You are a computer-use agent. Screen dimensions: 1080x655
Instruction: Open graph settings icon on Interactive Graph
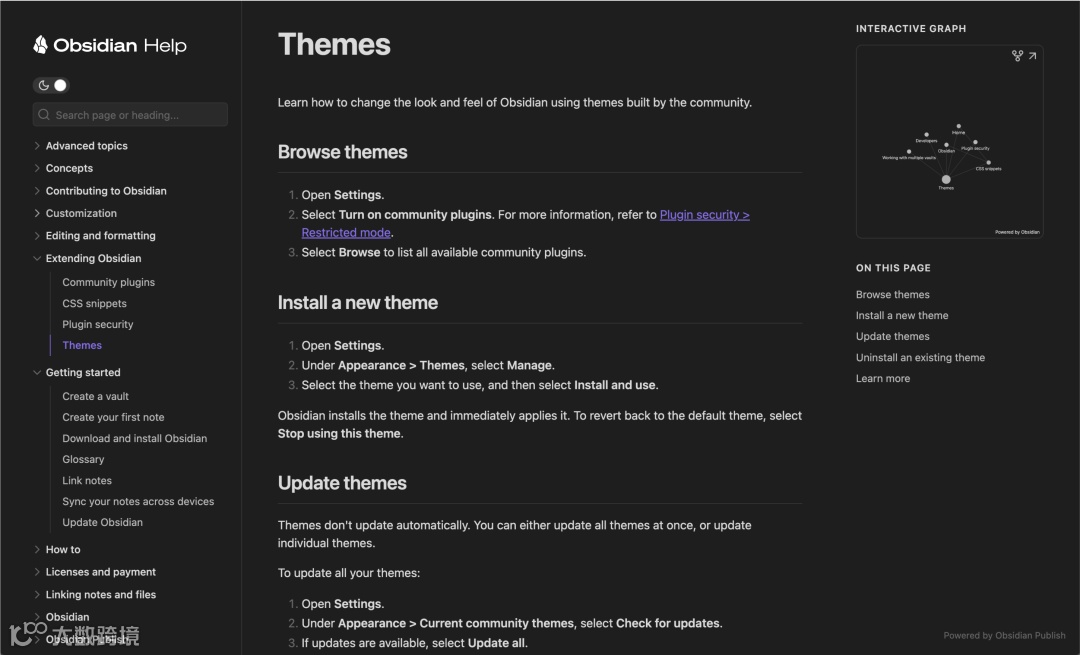1017,56
